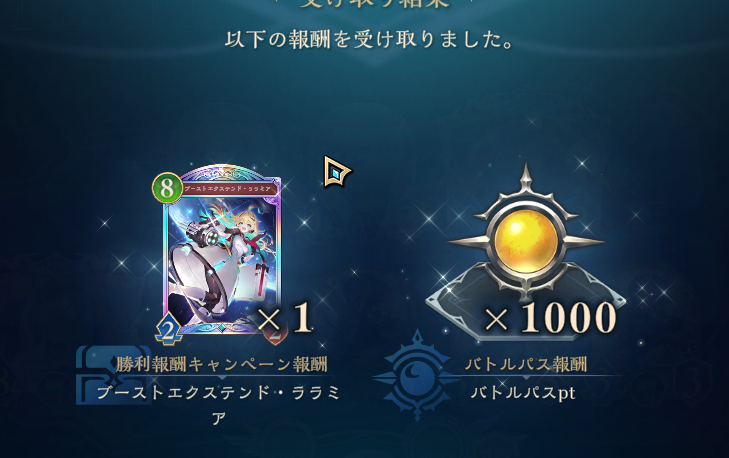Image resolution: width=729 pixels, height=458 pixels.
Task: Click the 以下の報酬を受け取りました message
Action: [x=370, y=40]
